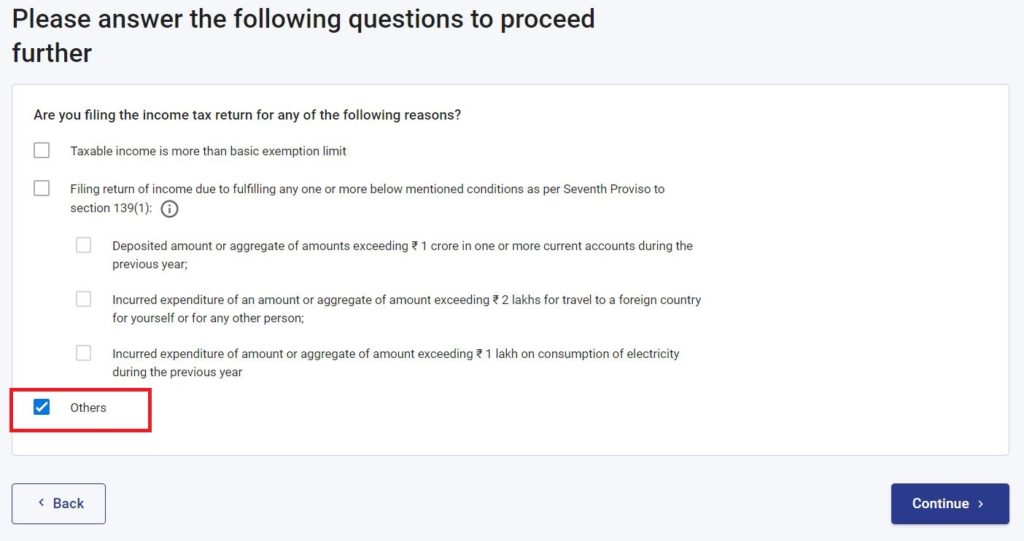
Task: Click the left chevron inside Back button
Action: click(x=41, y=502)
